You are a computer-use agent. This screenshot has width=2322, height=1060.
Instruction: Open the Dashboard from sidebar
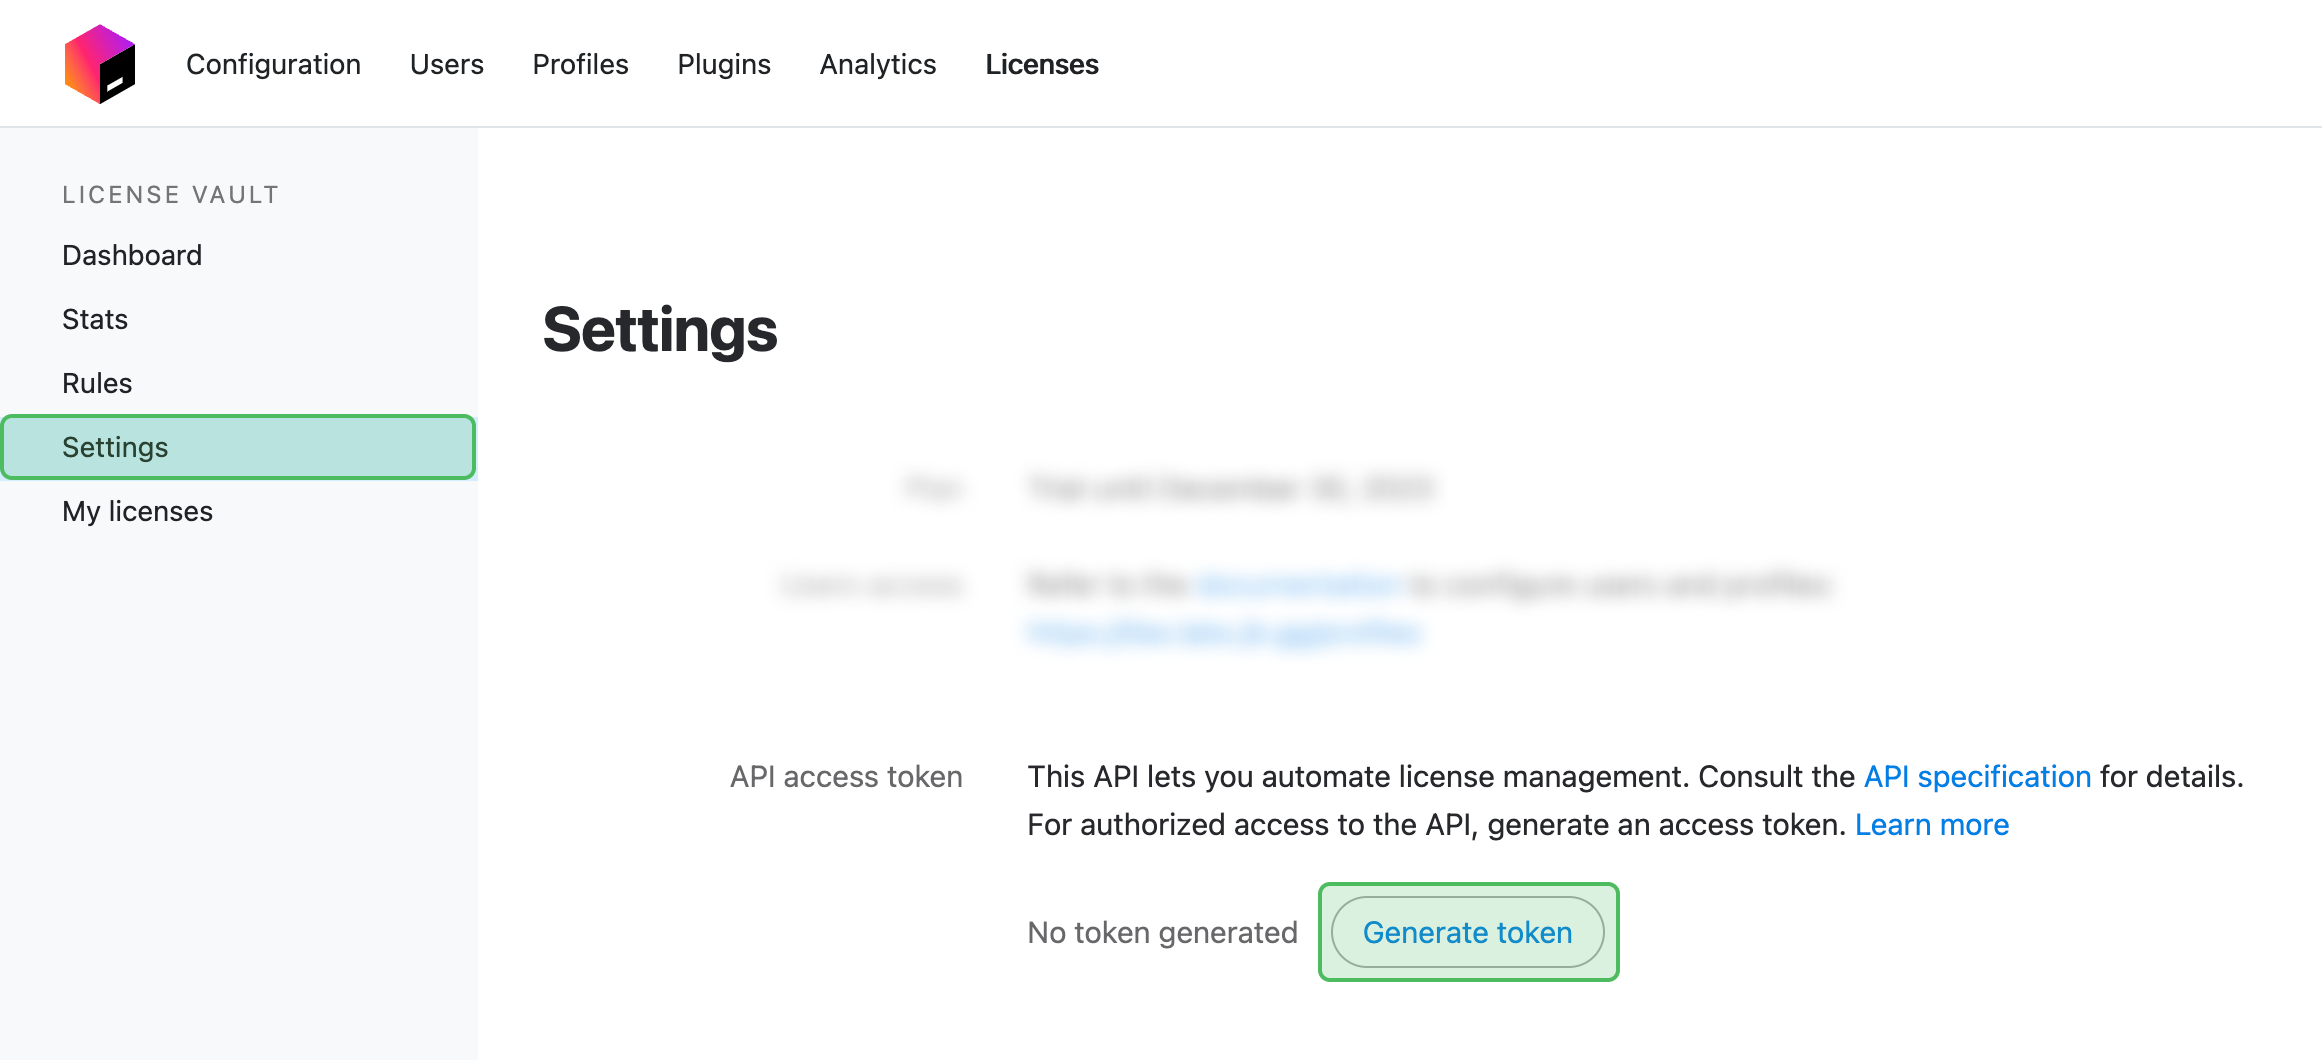(x=131, y=255)
